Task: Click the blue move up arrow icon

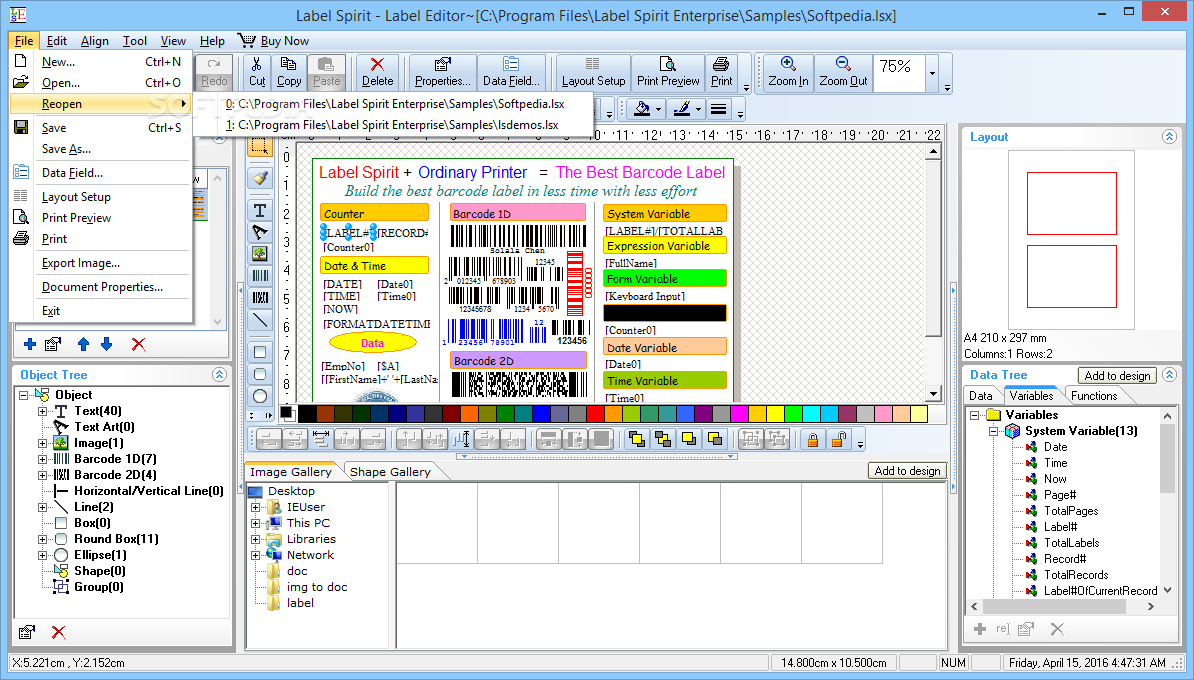Action: point(83,344)
